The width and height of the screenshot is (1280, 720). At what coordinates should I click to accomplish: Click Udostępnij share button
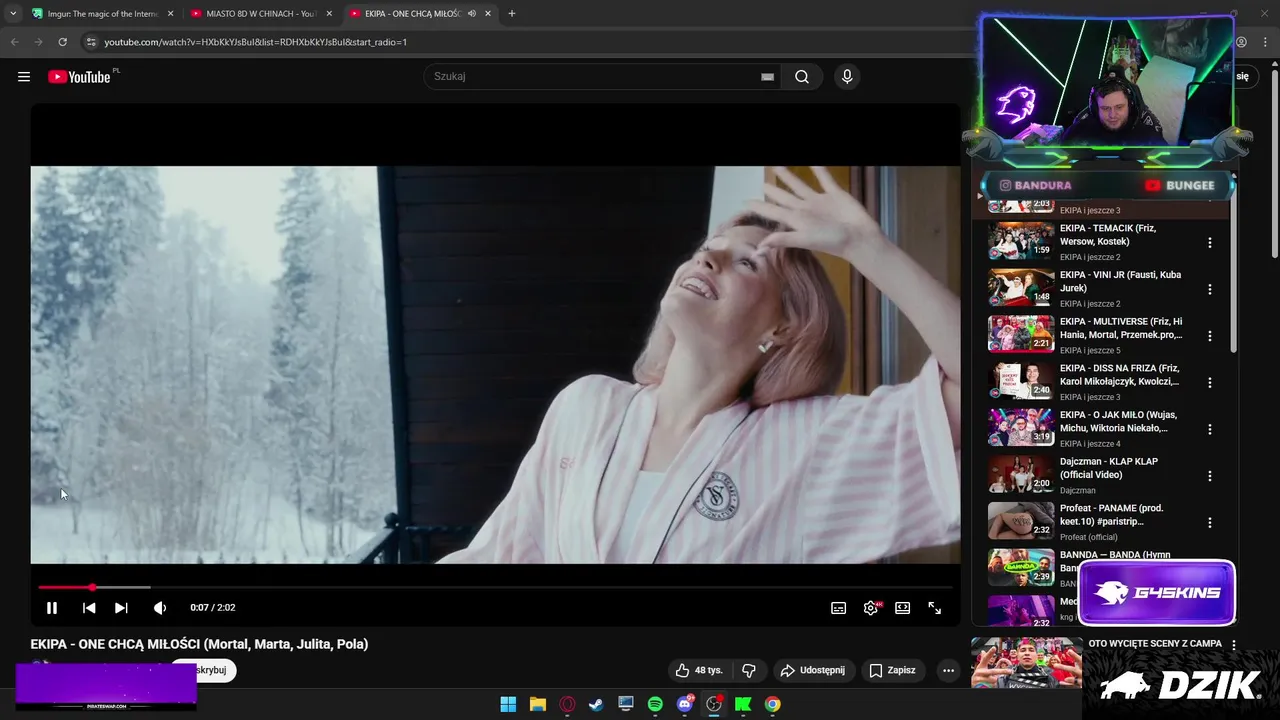(x=813, y=670)
